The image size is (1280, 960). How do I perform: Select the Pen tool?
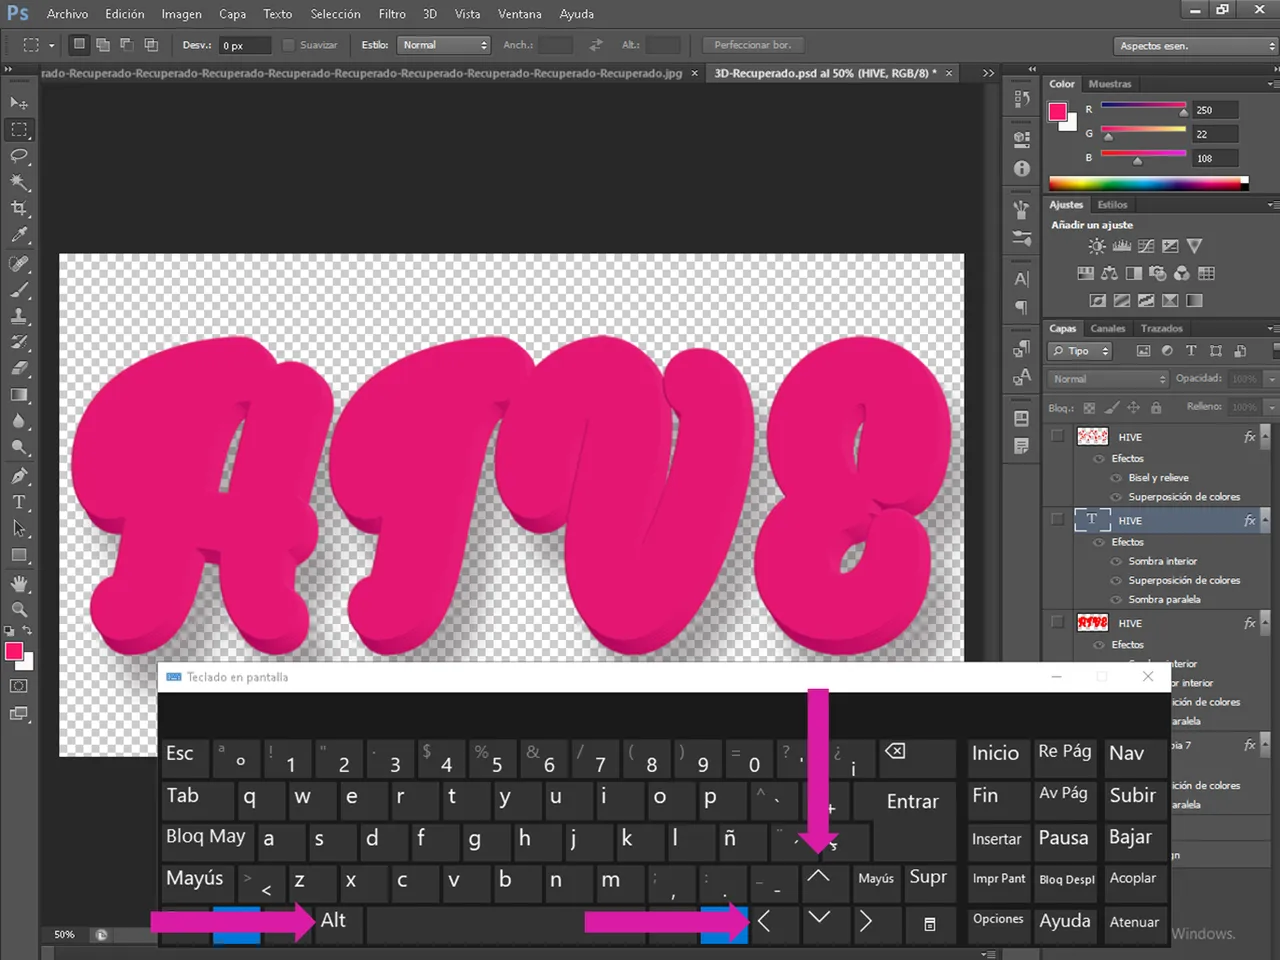(19, 476)
